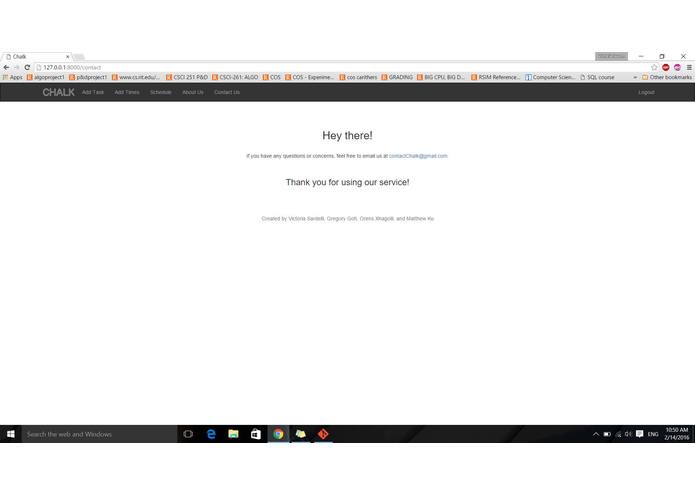Open a new tab next to Chalk

[x=79, y=57]
